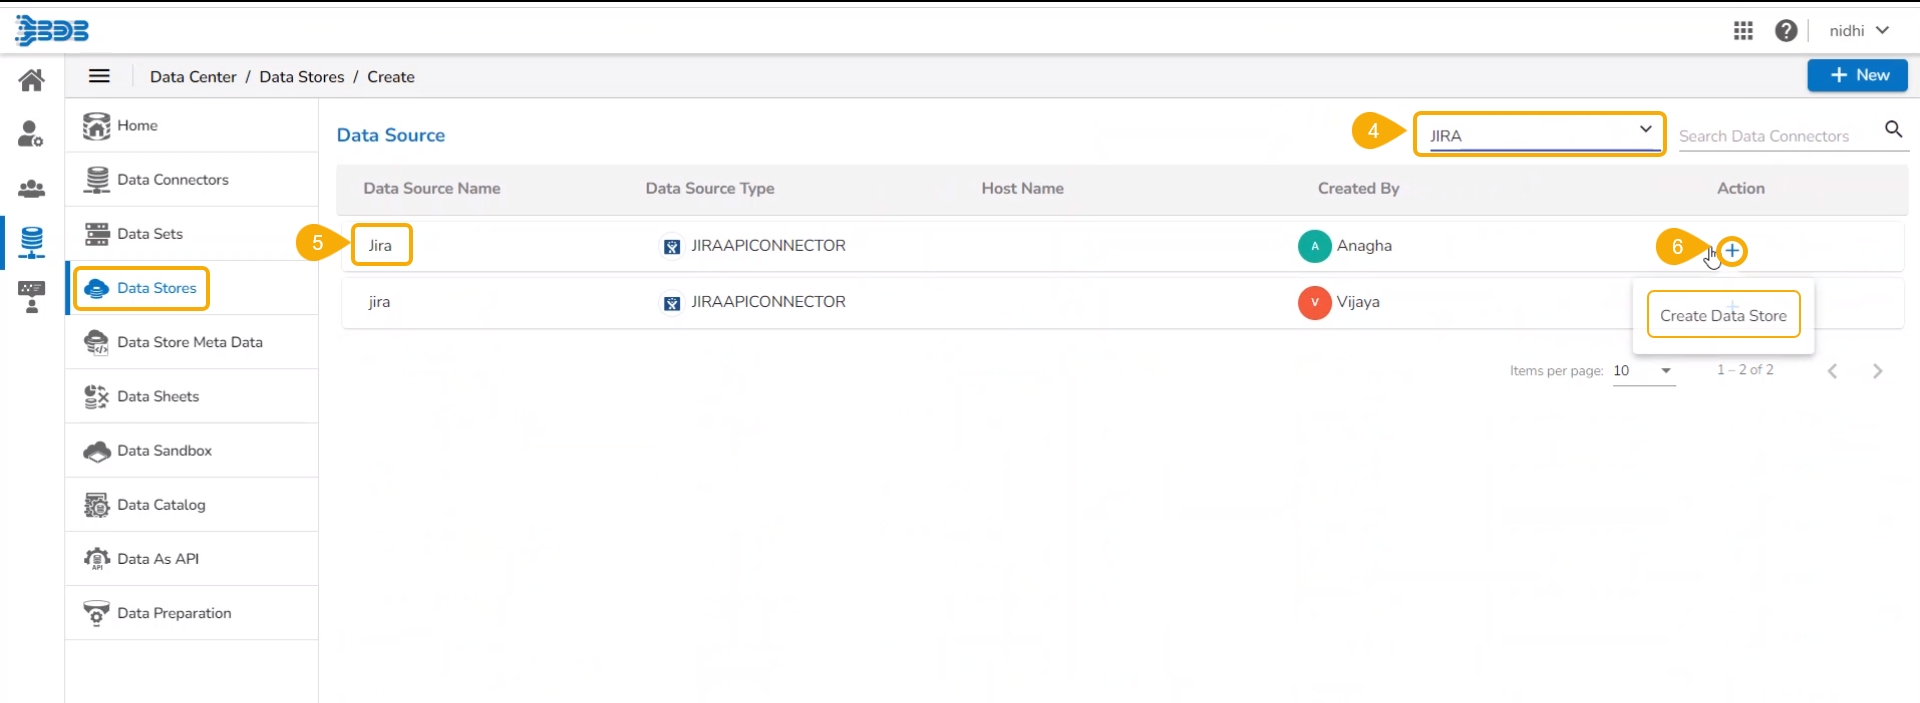Click the BDB logo

tap(52, 30)
